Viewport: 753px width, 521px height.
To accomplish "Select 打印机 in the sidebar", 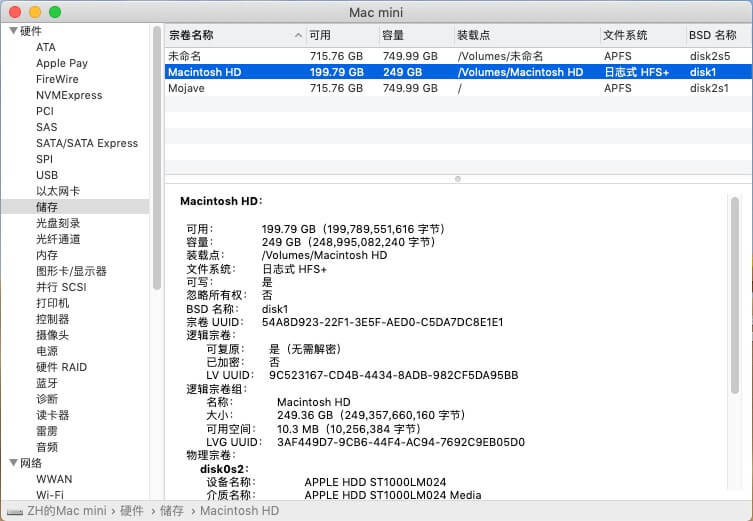I will pos(53,303).
